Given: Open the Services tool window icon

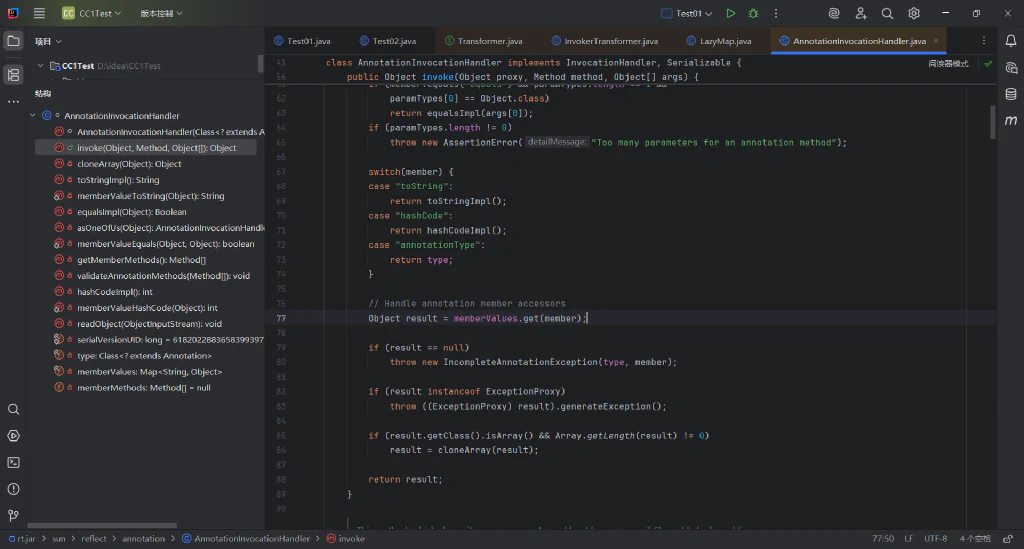Looking at the screenshot, I should click(x=13, y=436).
